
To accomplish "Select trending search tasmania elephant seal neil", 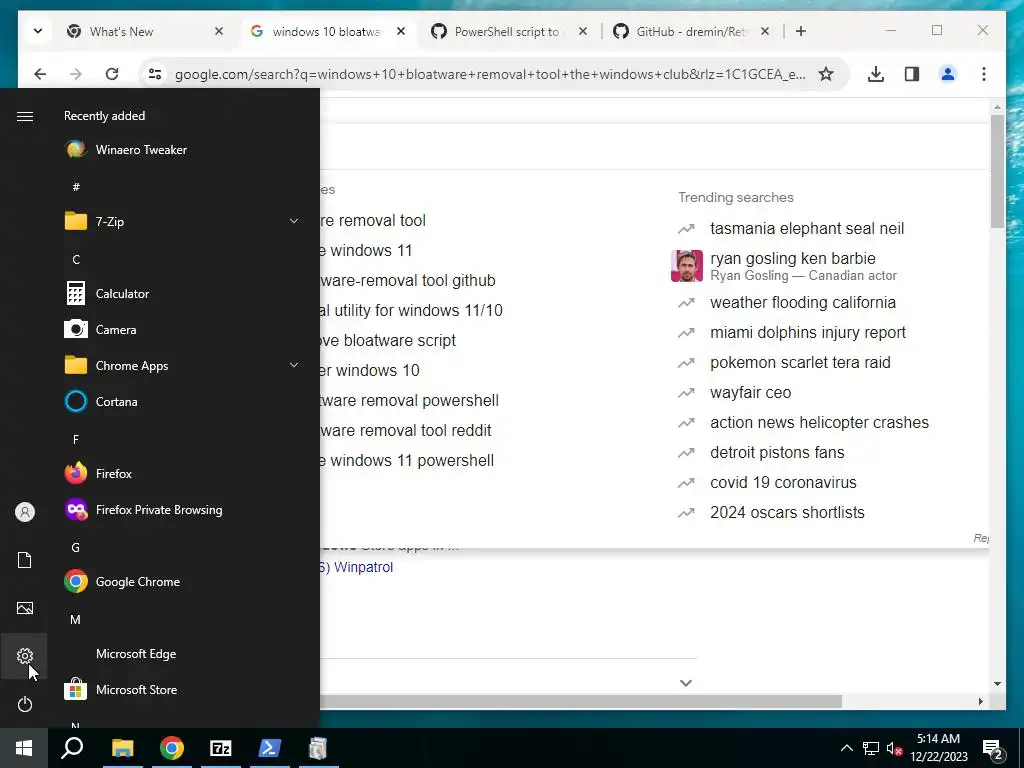I will coord(807,229).
